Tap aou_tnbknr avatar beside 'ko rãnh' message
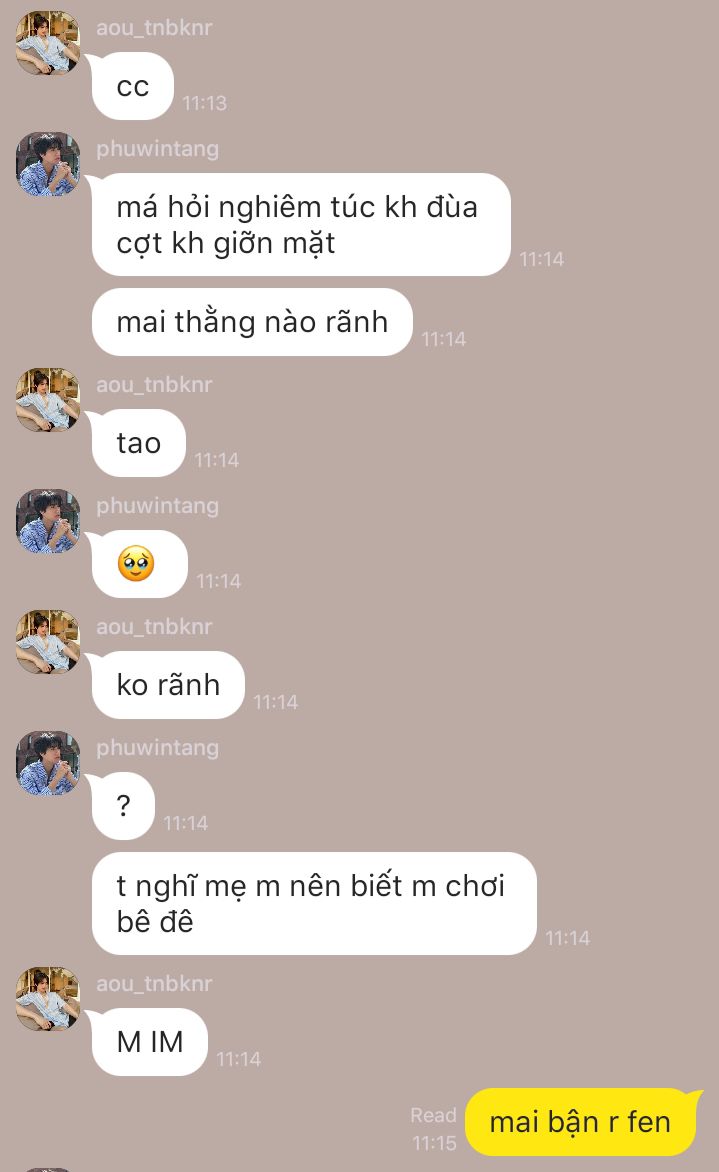 tap(48, 642)
